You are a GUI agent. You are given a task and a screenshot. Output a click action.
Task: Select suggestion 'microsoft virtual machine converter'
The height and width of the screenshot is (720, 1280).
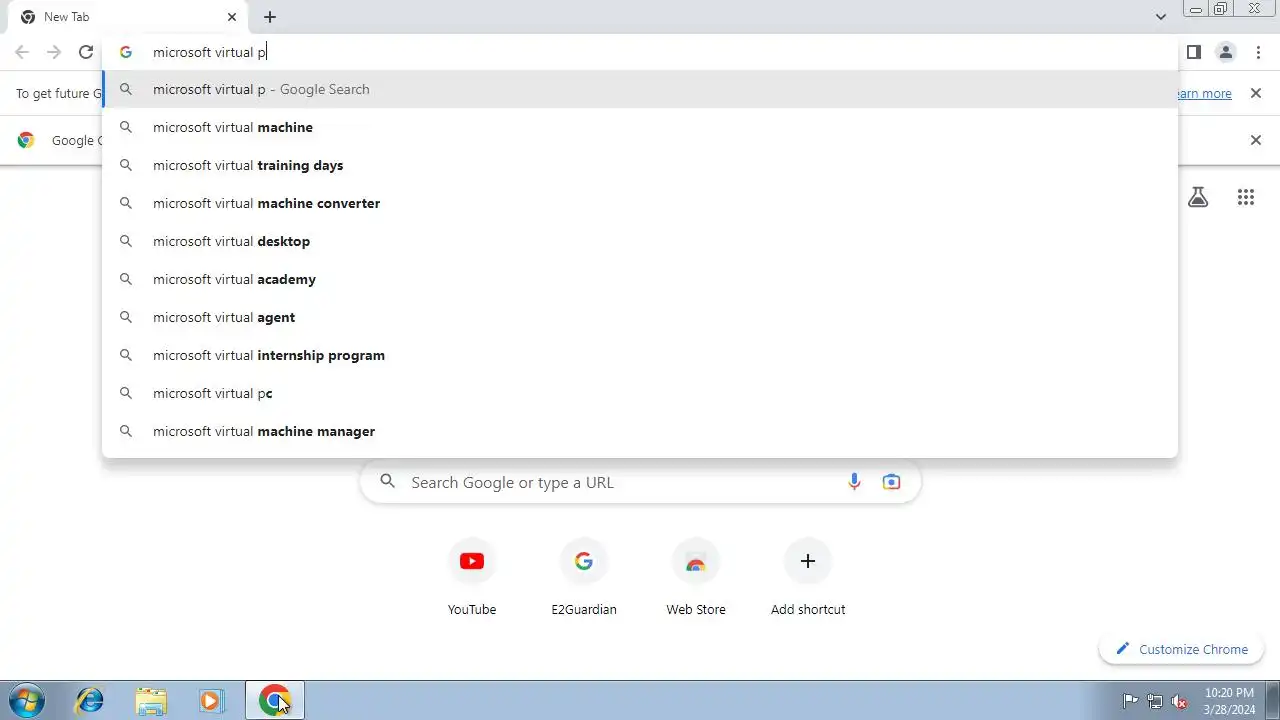[x=640, y=203]
